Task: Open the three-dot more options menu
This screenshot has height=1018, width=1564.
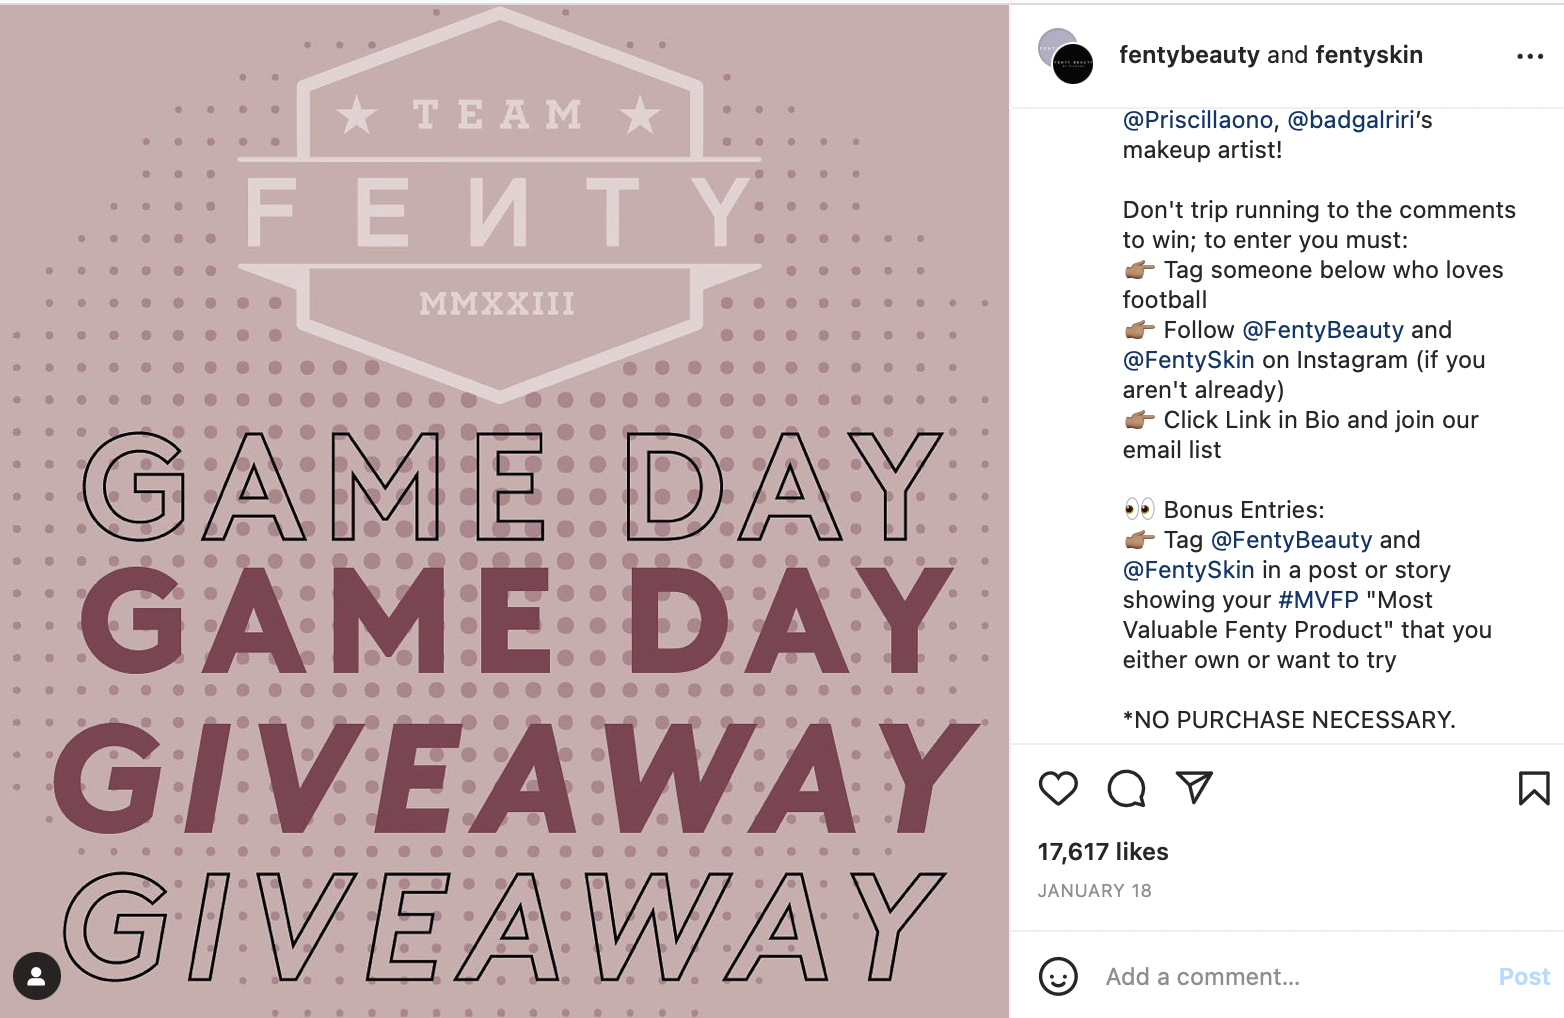Action: (x=1530, y=57)
